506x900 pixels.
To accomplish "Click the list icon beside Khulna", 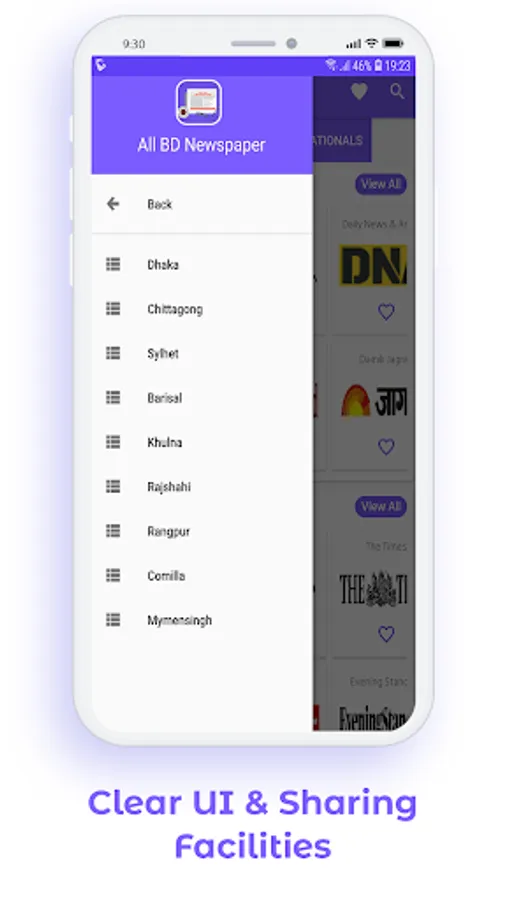I will pyautogui.click(x=113, y=442).
